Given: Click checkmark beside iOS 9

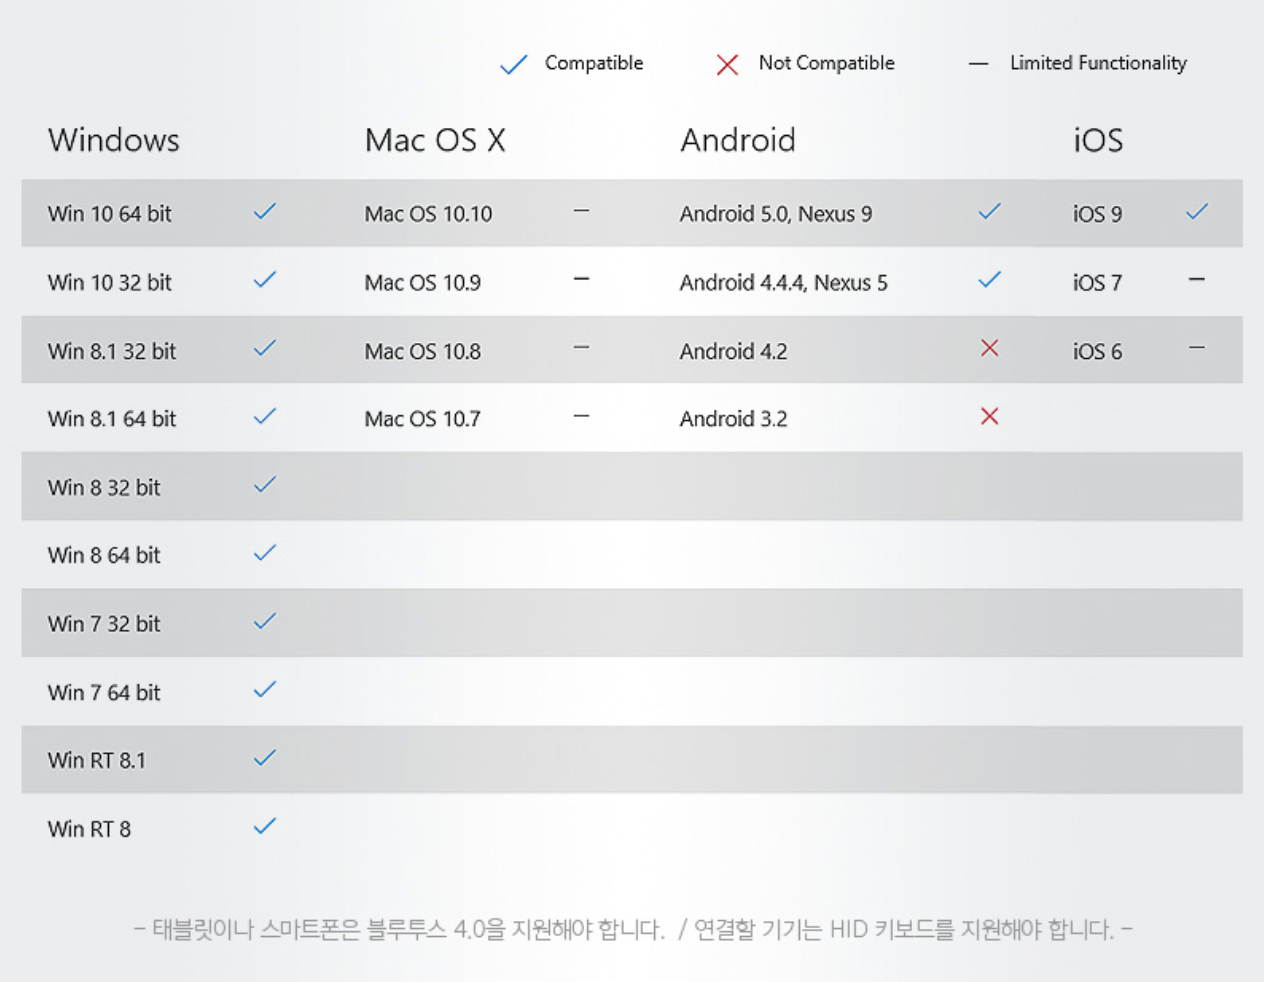Looking at the screenshot, I should pos(1197,211).
